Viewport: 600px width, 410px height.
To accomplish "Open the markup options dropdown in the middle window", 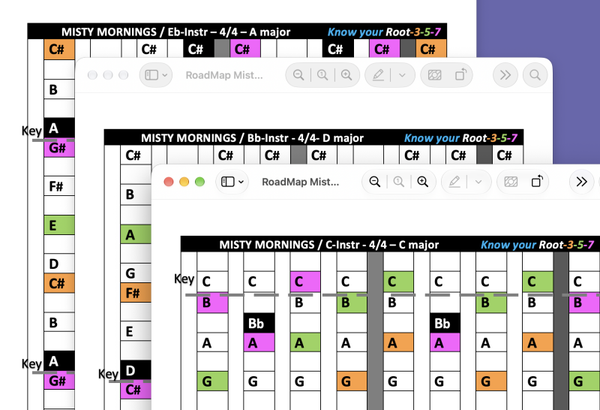I will tap(402, 75).
